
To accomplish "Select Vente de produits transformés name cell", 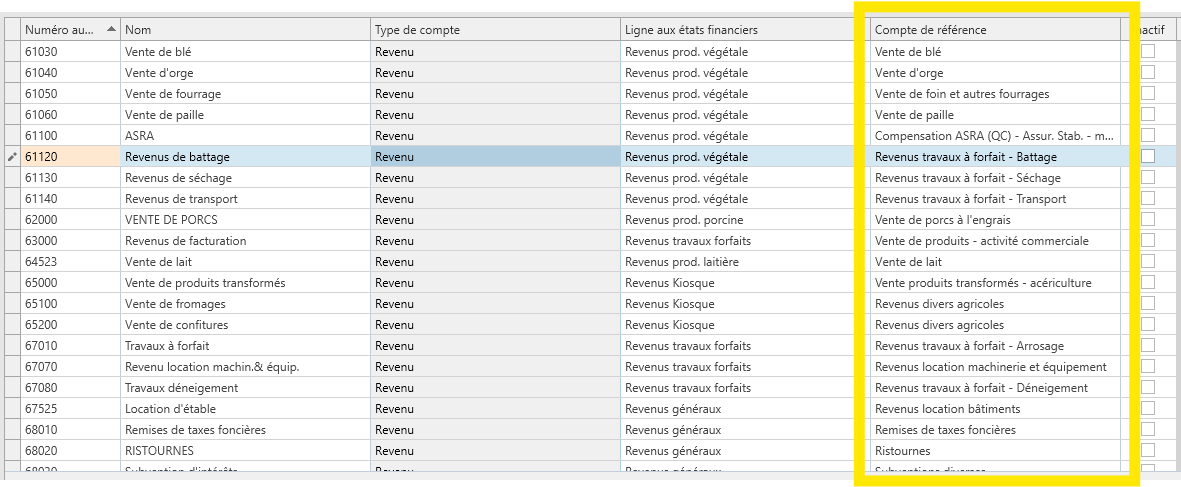I will [x=245, y=283].
